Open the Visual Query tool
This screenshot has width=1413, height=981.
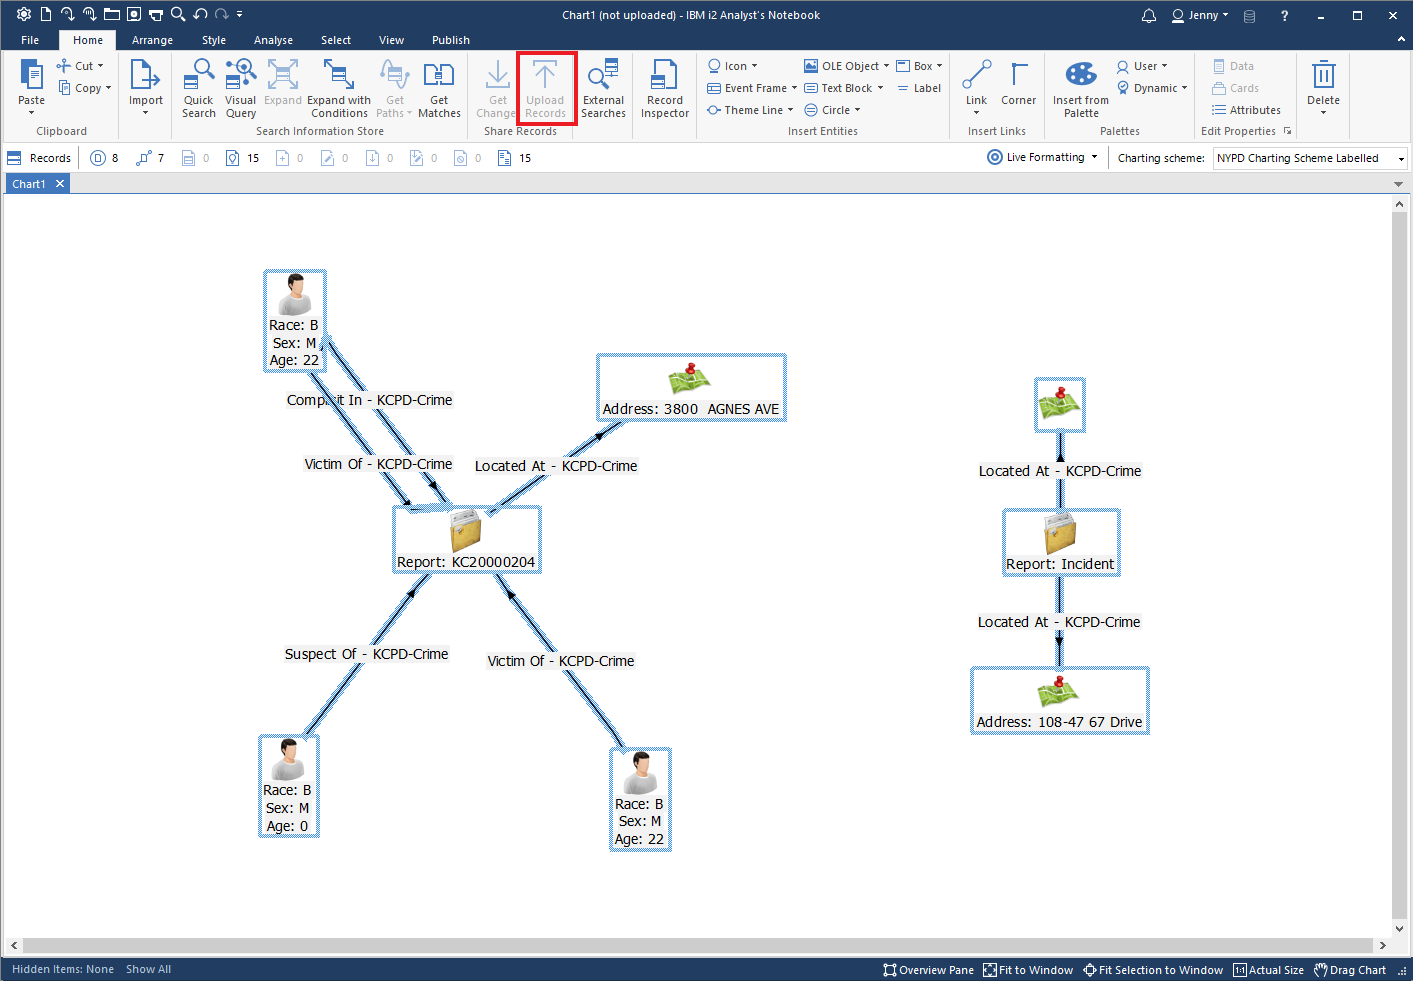pos(240,77)
